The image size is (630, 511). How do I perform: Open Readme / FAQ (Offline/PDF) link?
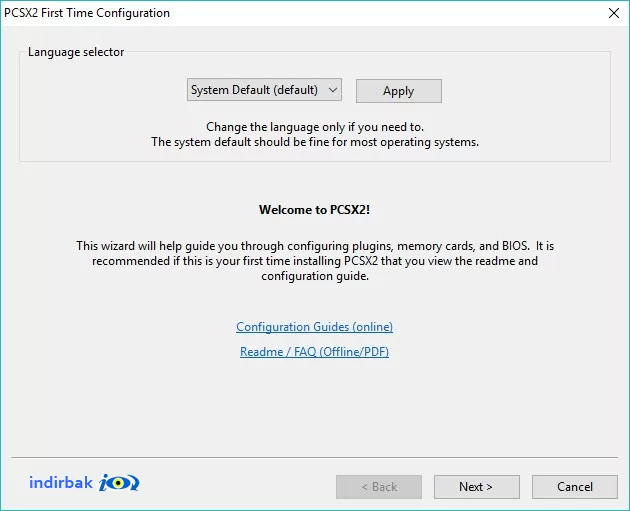(x=315, y=352)
